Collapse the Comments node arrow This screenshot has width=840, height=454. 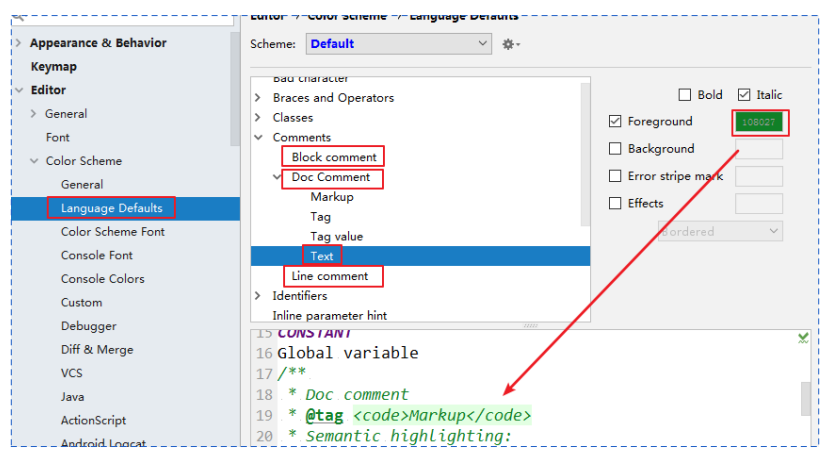tap(259, 137)
